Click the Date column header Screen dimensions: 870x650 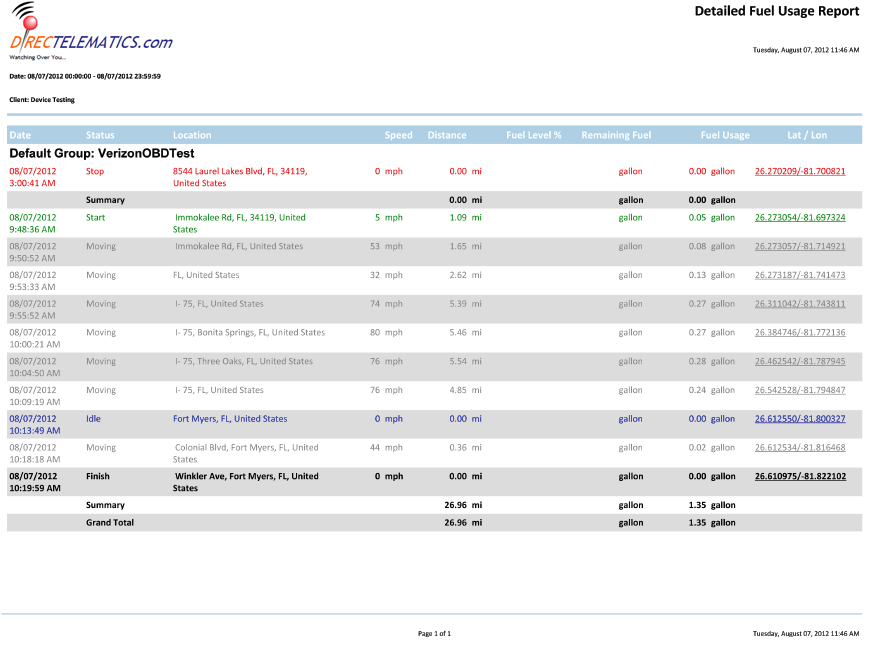tap(21, 135)
